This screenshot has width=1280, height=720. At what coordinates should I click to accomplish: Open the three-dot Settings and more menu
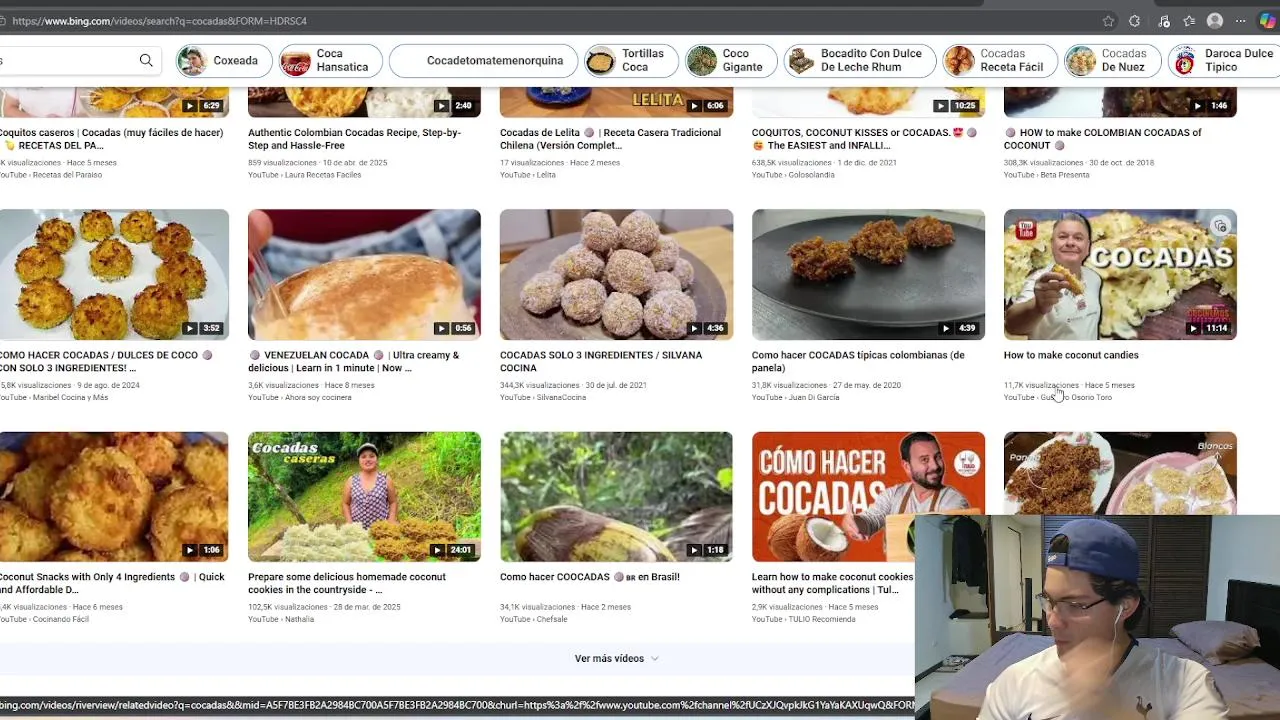pos(1241,21)
